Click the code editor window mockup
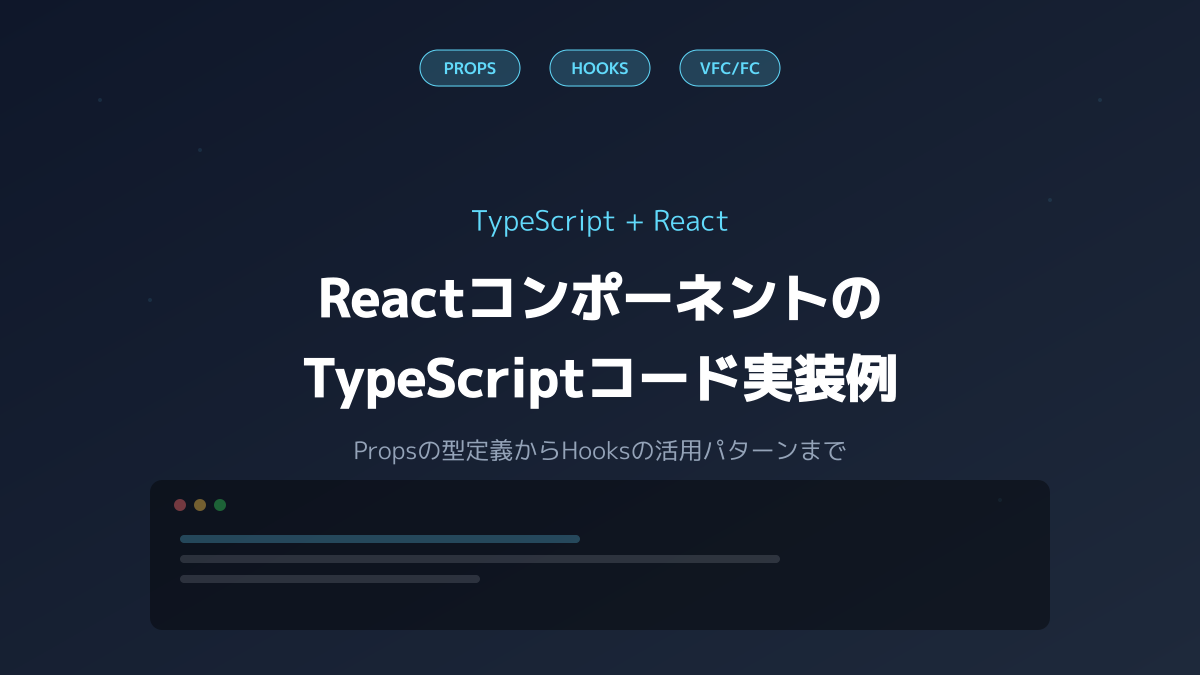This screenshot has height=675, width=1200. tap(600, 555)
